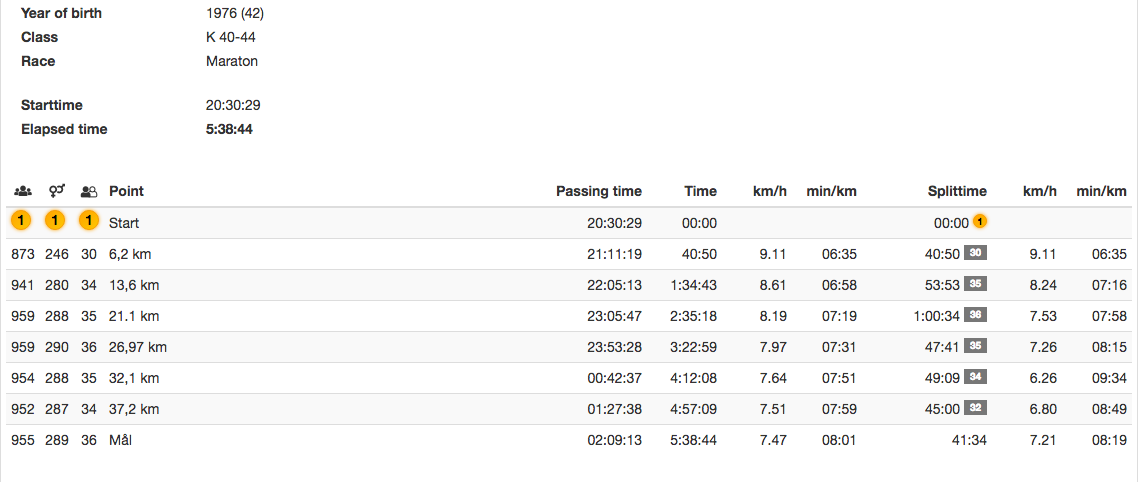Click the orange badge beside Start splittime 00:00

pos(980,223)
